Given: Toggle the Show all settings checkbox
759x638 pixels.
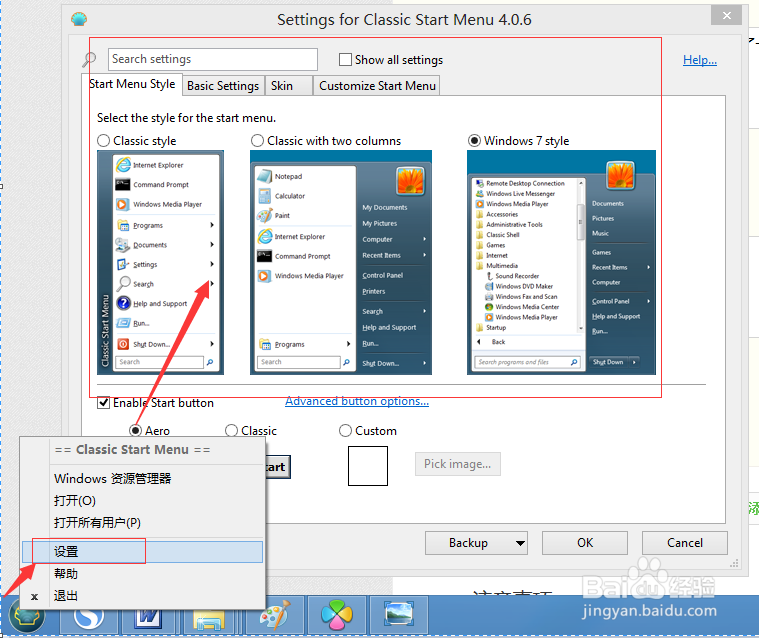Looking at the screenshot, I should (x=345, y=60).
